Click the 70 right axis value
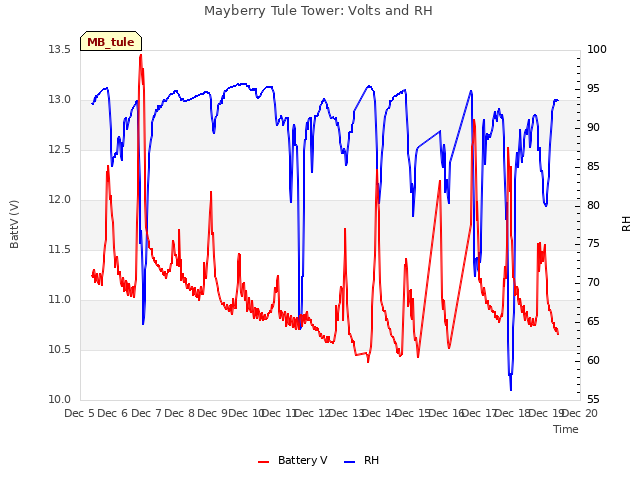Screen dimensions: 640x480 click(x=593, y=283)
